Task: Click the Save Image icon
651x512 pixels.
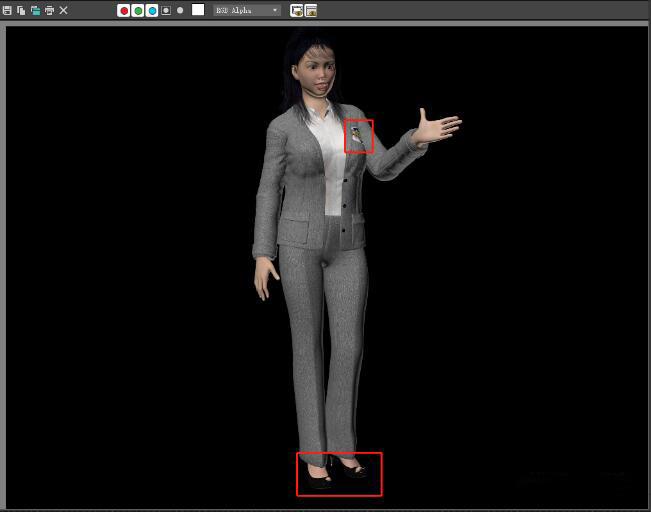Action: tap(7, 10)
